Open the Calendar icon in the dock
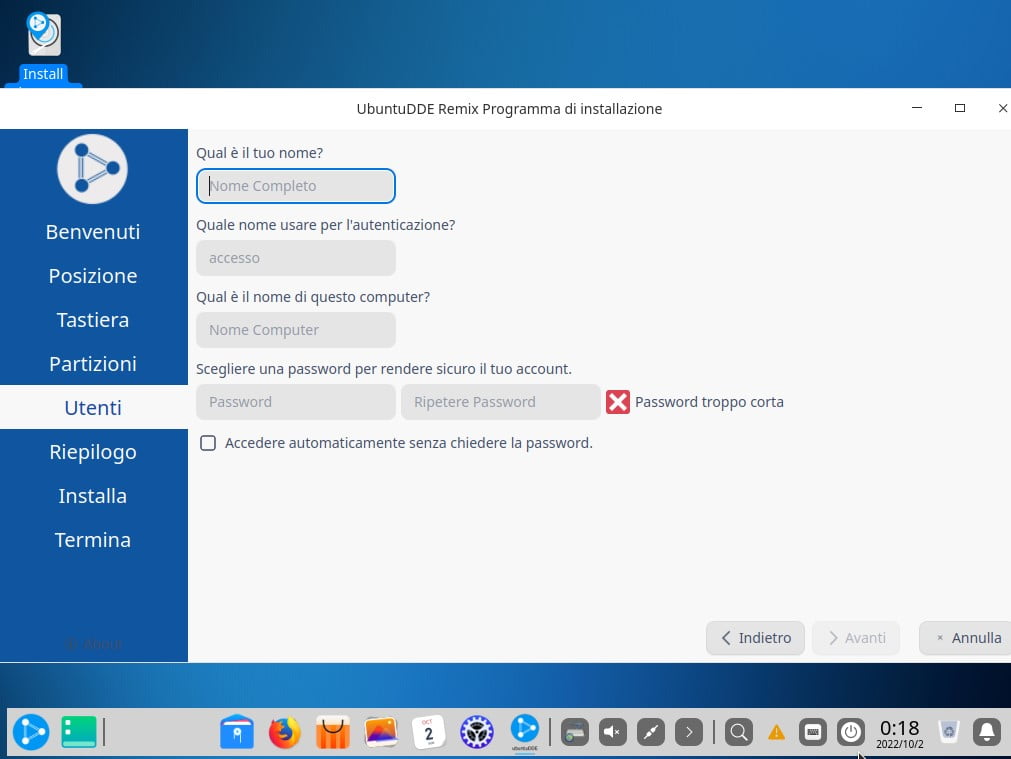 click(429, 733)
